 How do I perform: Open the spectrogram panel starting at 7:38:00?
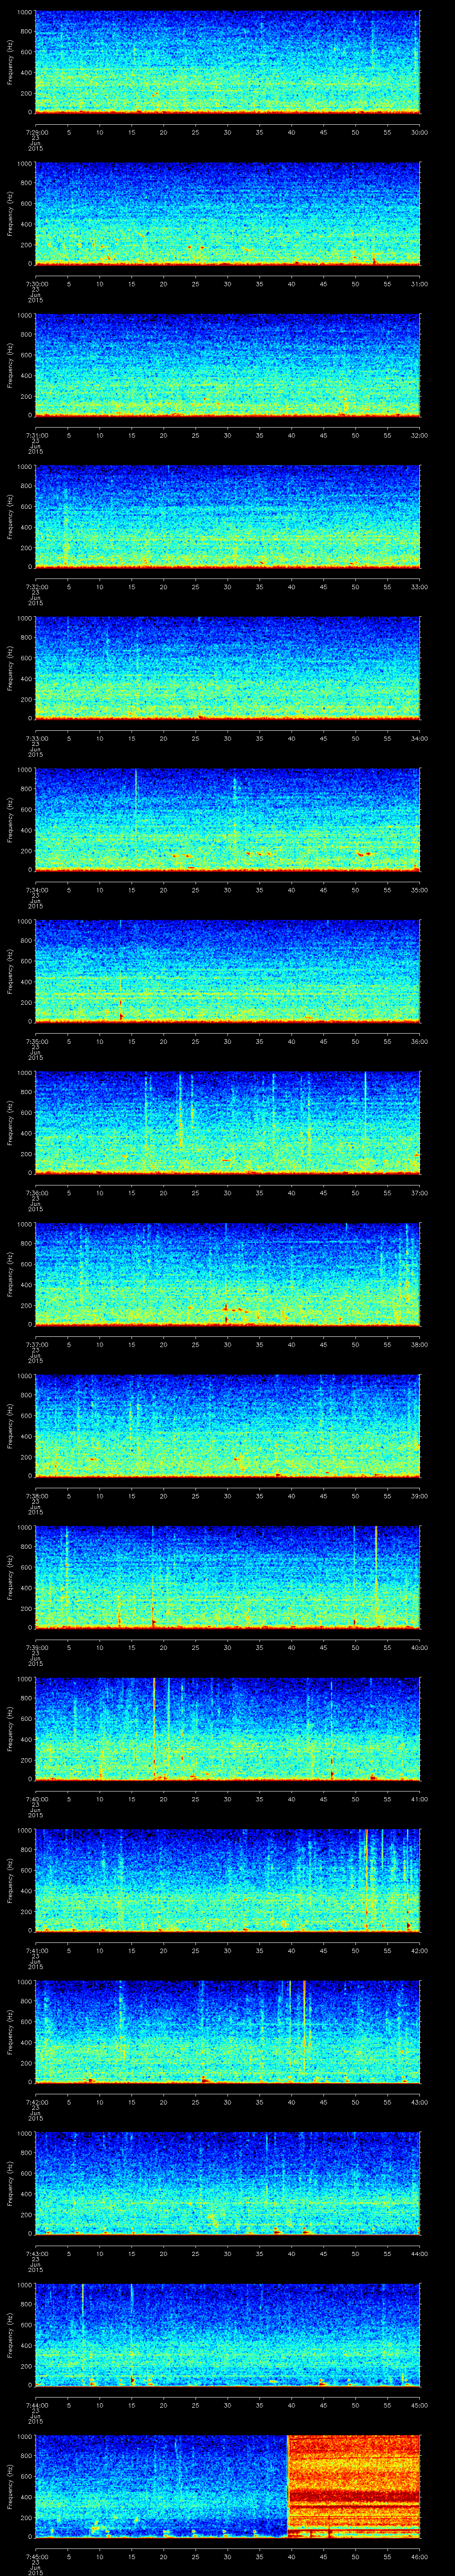(228, 1425)
